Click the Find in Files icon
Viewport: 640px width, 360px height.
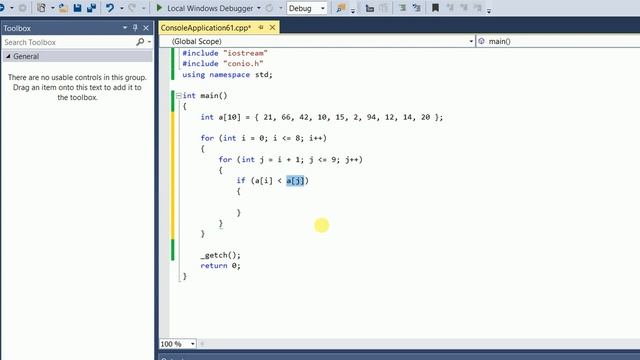340,8
